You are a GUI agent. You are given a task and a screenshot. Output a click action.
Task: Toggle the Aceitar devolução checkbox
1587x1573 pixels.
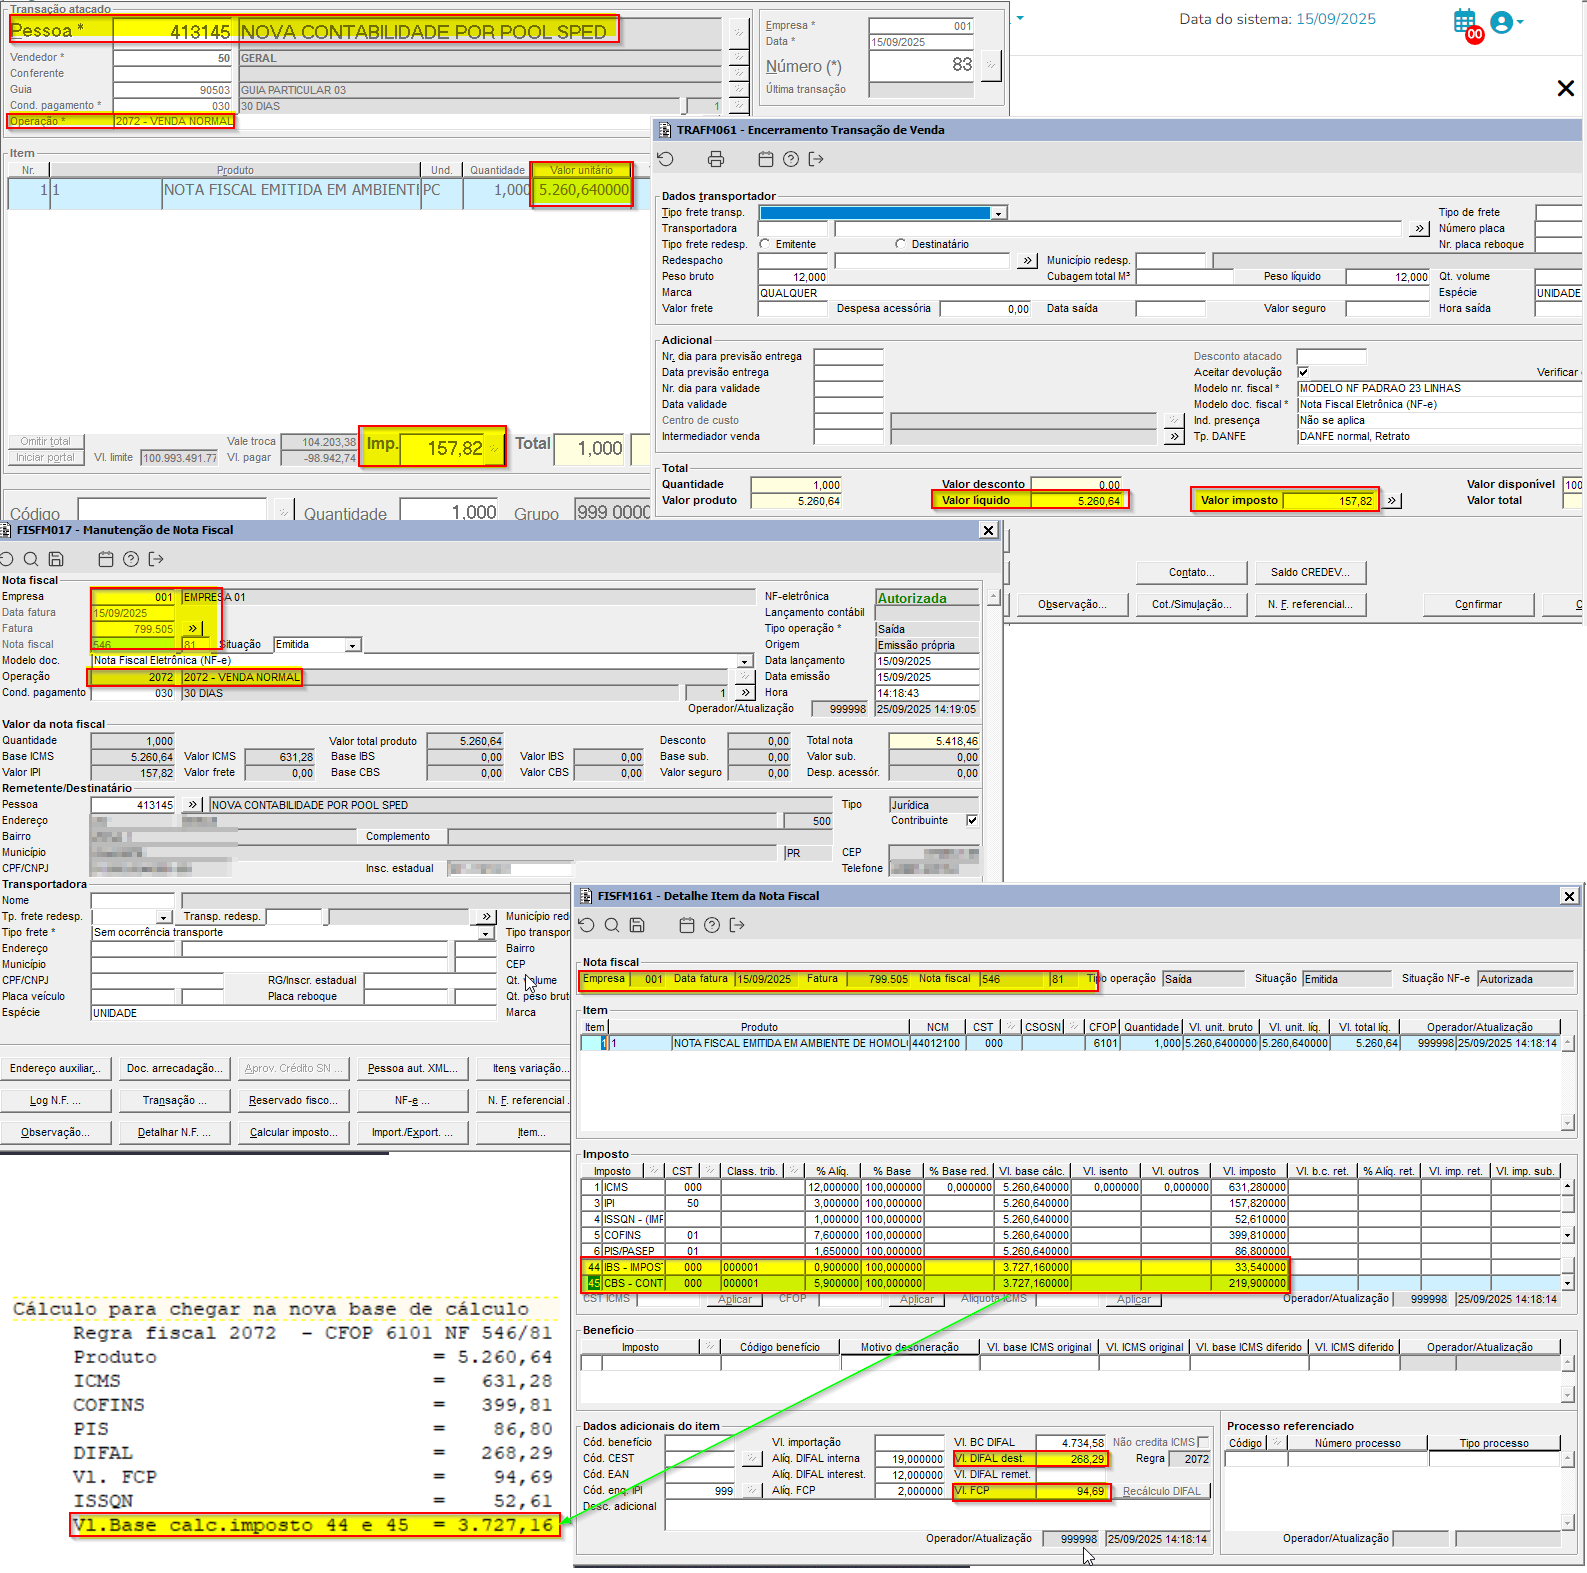pos(1303,372)
